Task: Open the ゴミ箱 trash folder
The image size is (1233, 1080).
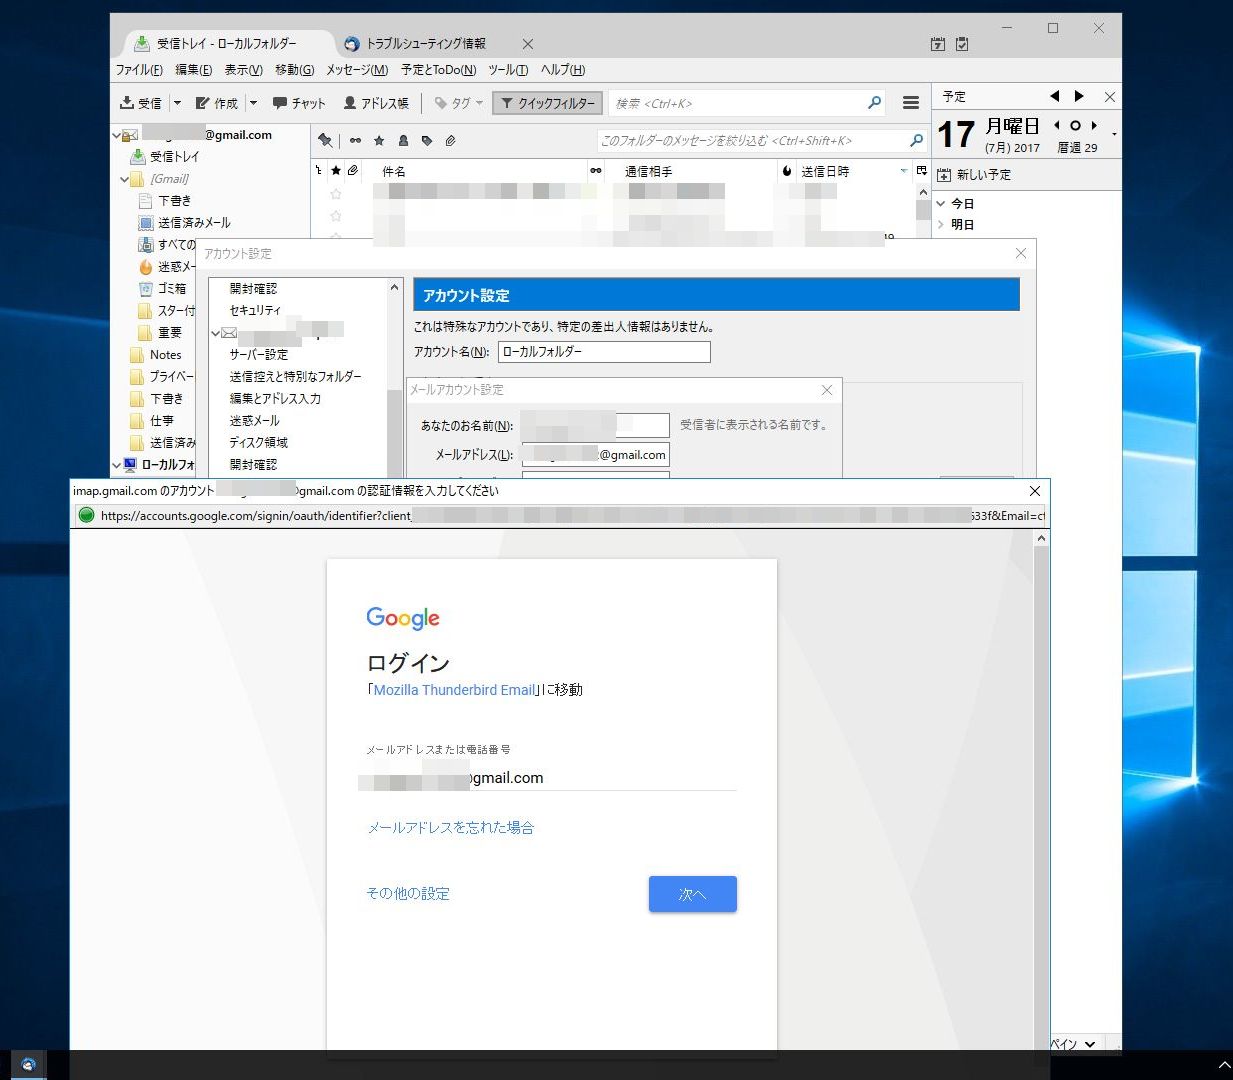Action: click(x=163, y=289)
